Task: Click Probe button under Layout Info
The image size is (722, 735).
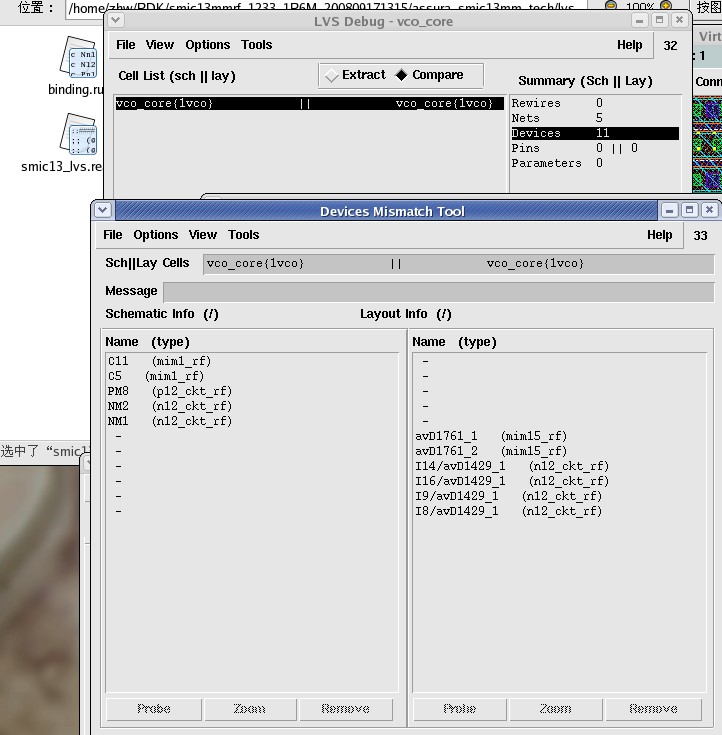Action: (x=460, y=709)
